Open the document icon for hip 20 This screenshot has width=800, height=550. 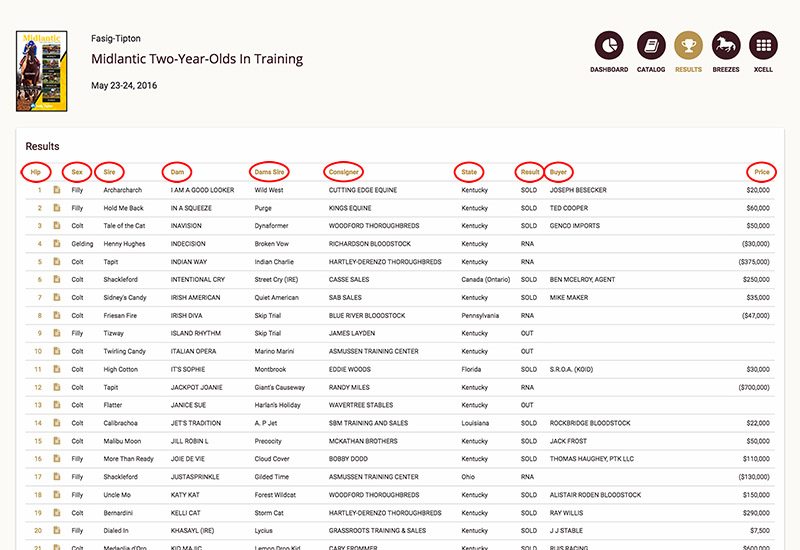57,531
